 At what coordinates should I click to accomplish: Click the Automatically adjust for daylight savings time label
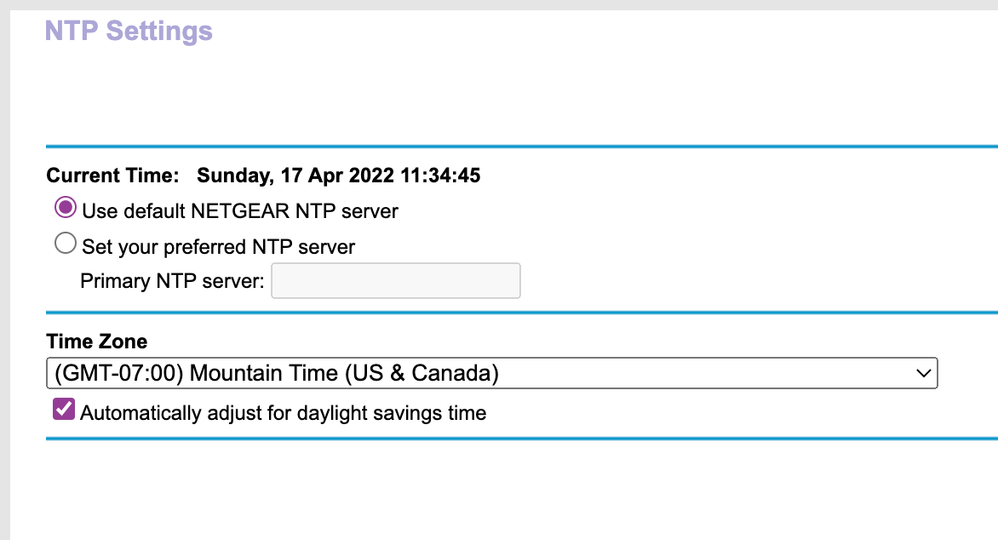[283, 412]
